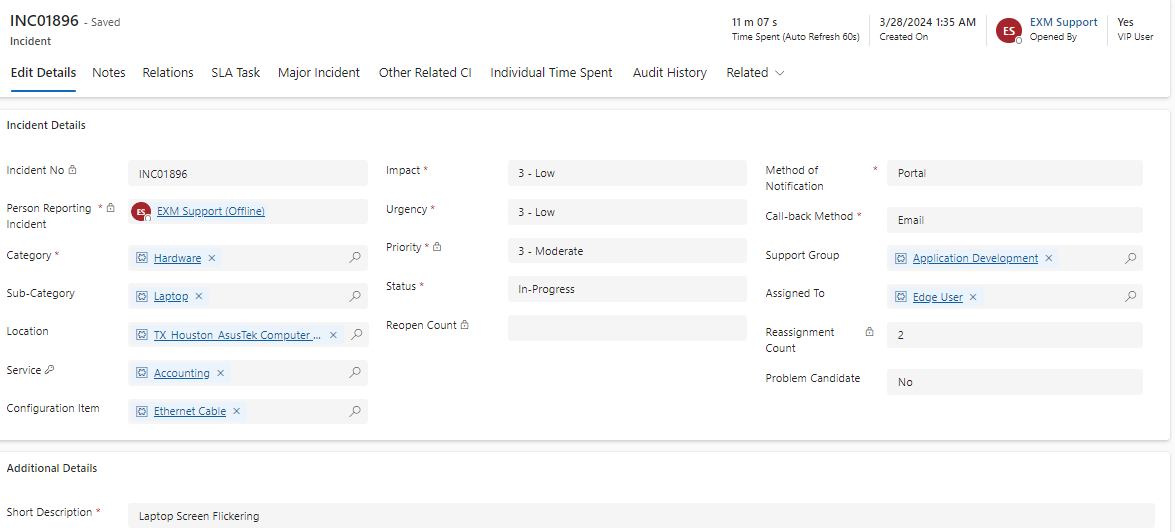Viewport: 1175px width, 532px height.
Task: Open the Urgency dropdown field
Action: (626, 213)
